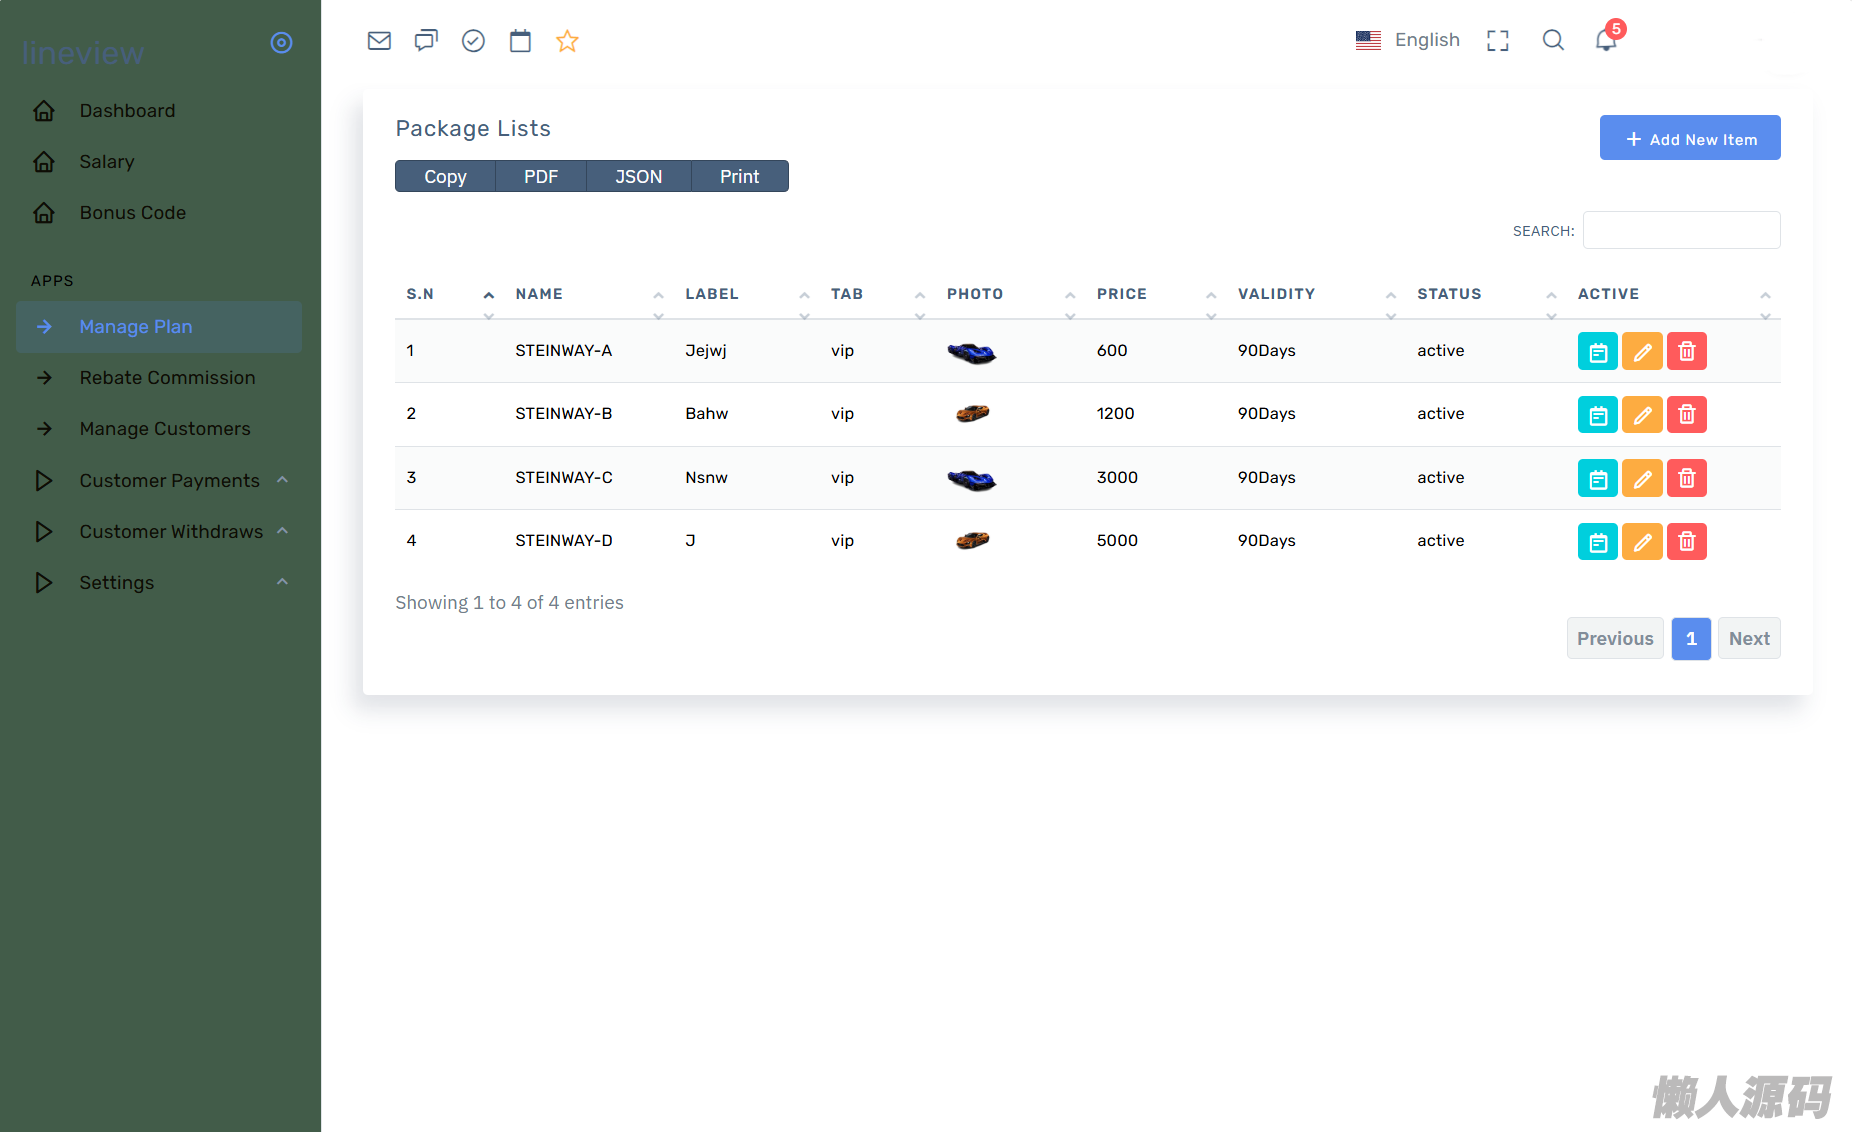This screenshot has width=1852, height=1132.
Task: Edit STEINWAY-B with the pencil icon
Action: pyautogui.click(x=1642, y=415)
